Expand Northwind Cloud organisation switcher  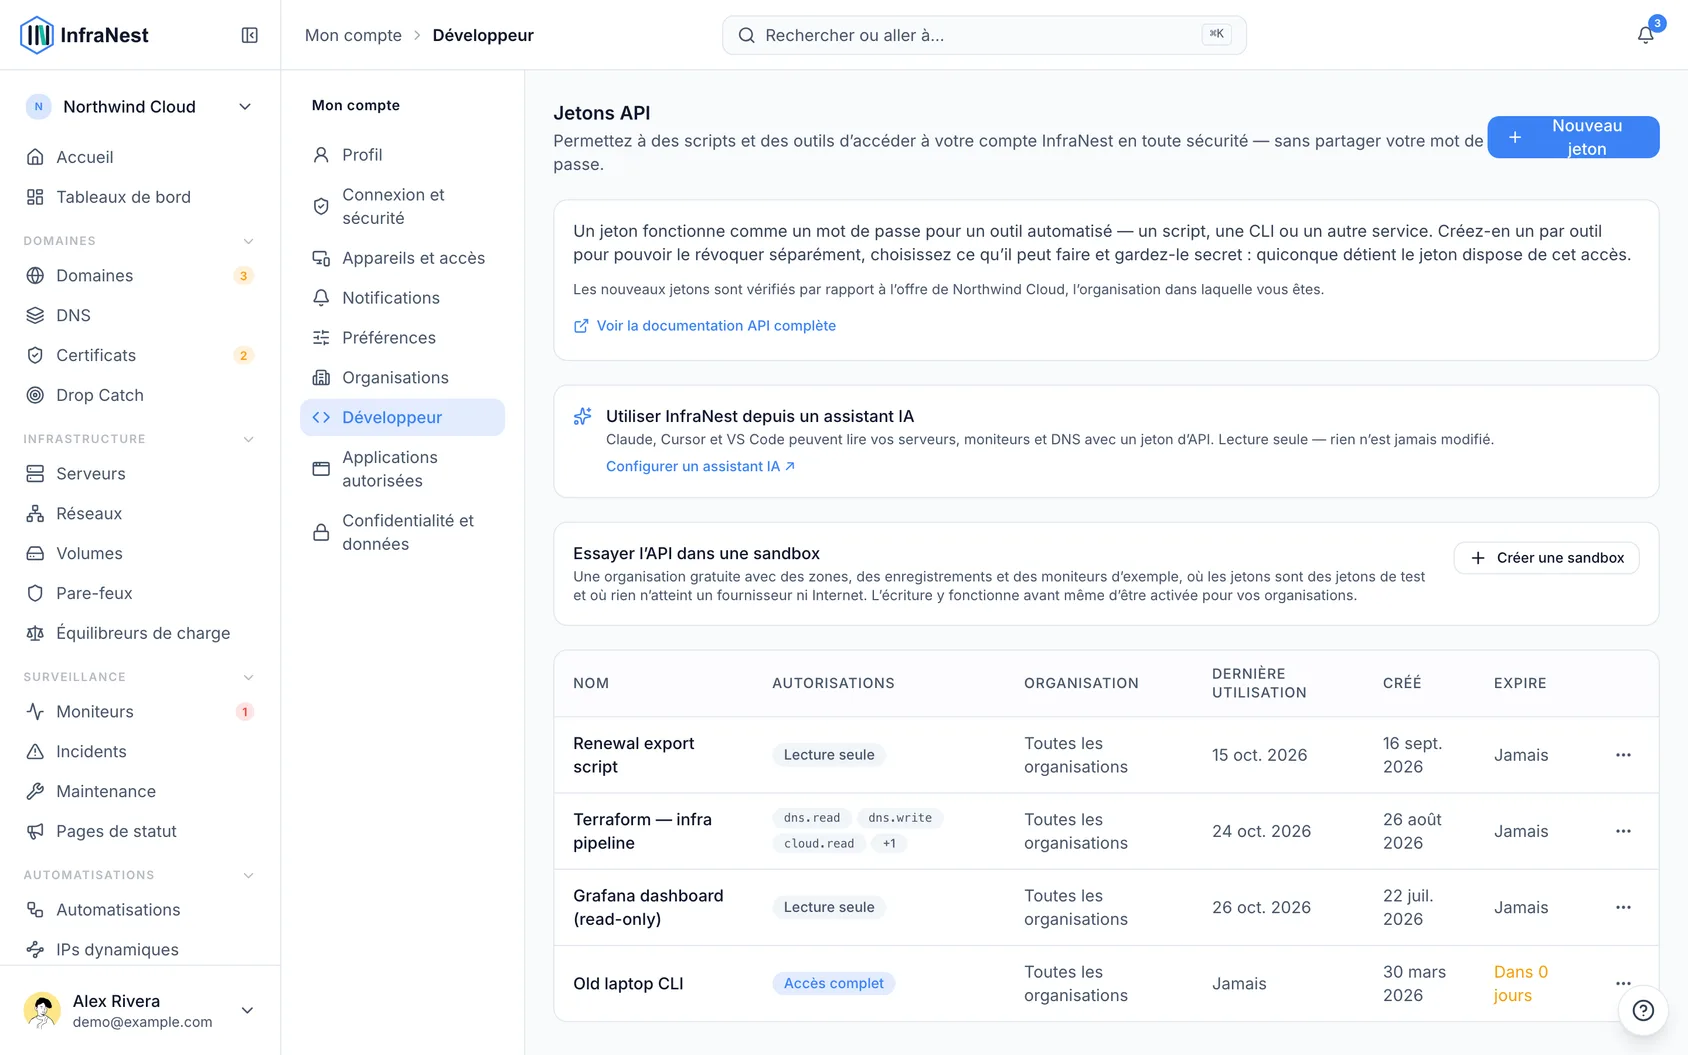140,107
